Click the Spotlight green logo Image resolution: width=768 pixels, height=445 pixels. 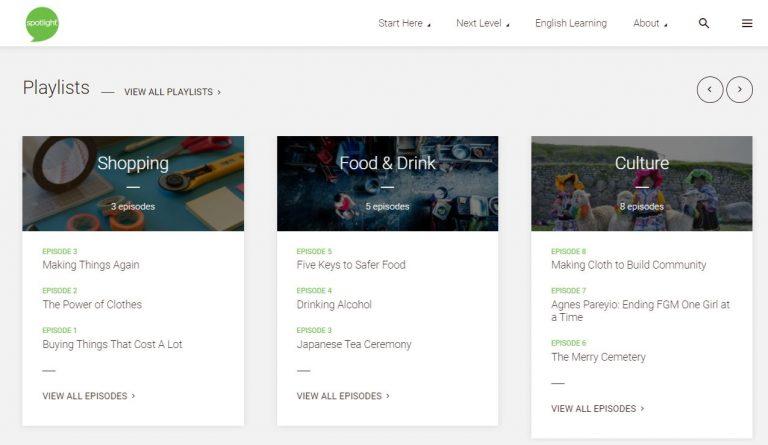click(42, 23)
